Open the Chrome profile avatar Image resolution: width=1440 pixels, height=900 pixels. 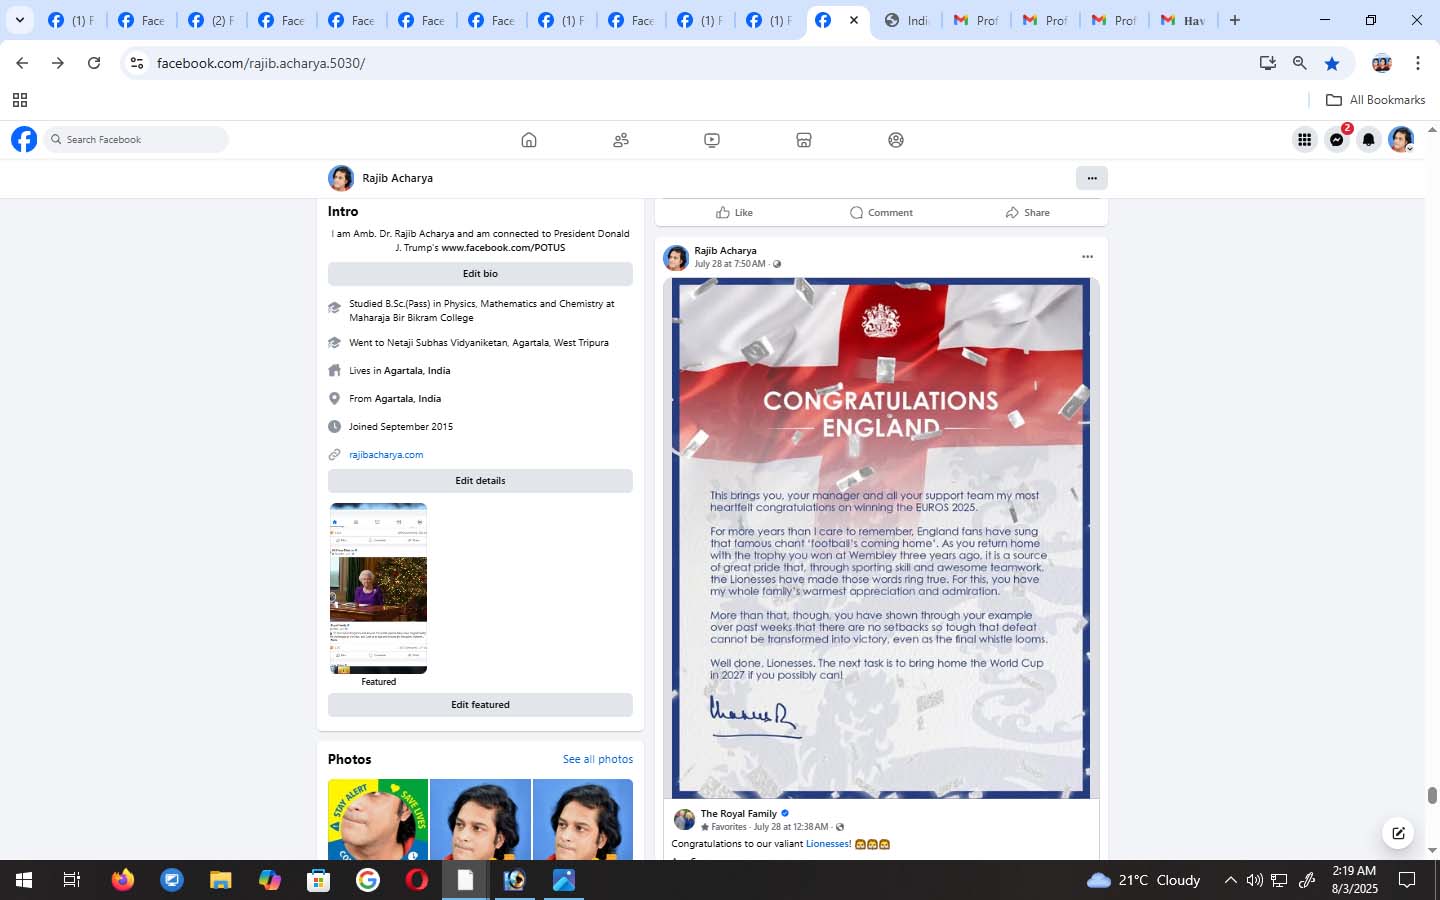[1382, 63]
